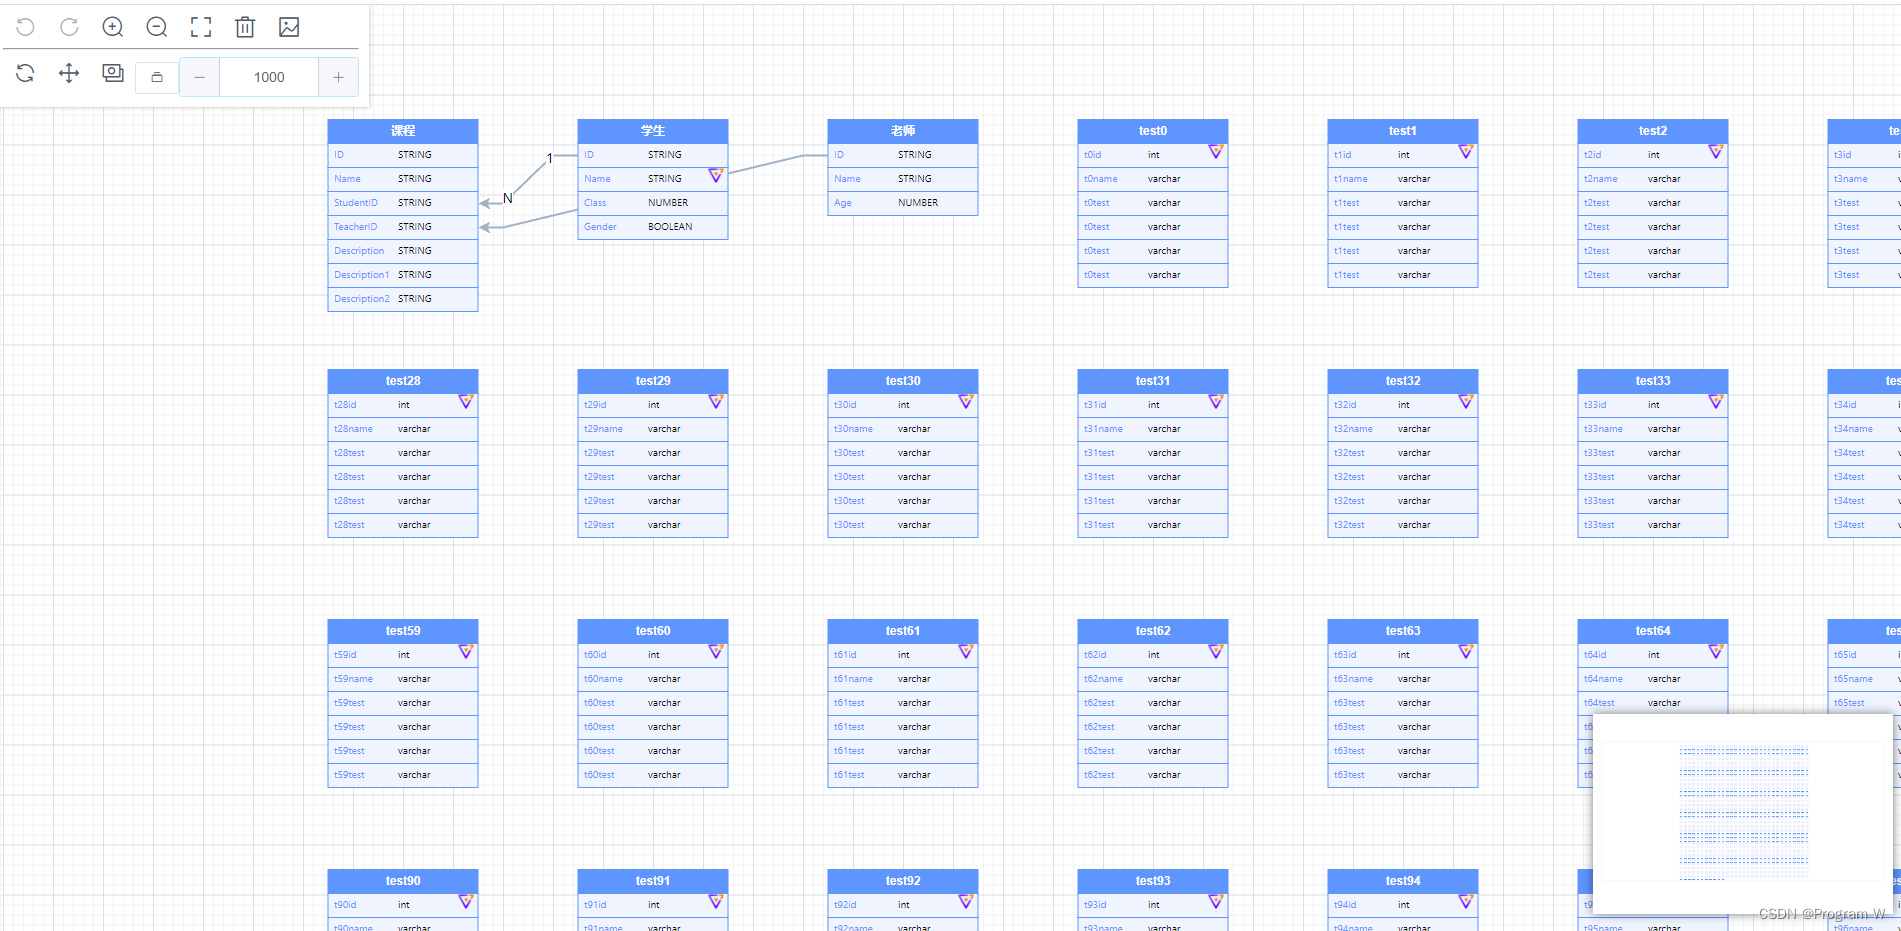This screenshot has height=931, width=1901.
Task: Click the StudentID field in 课程 table
Action: 403,203
